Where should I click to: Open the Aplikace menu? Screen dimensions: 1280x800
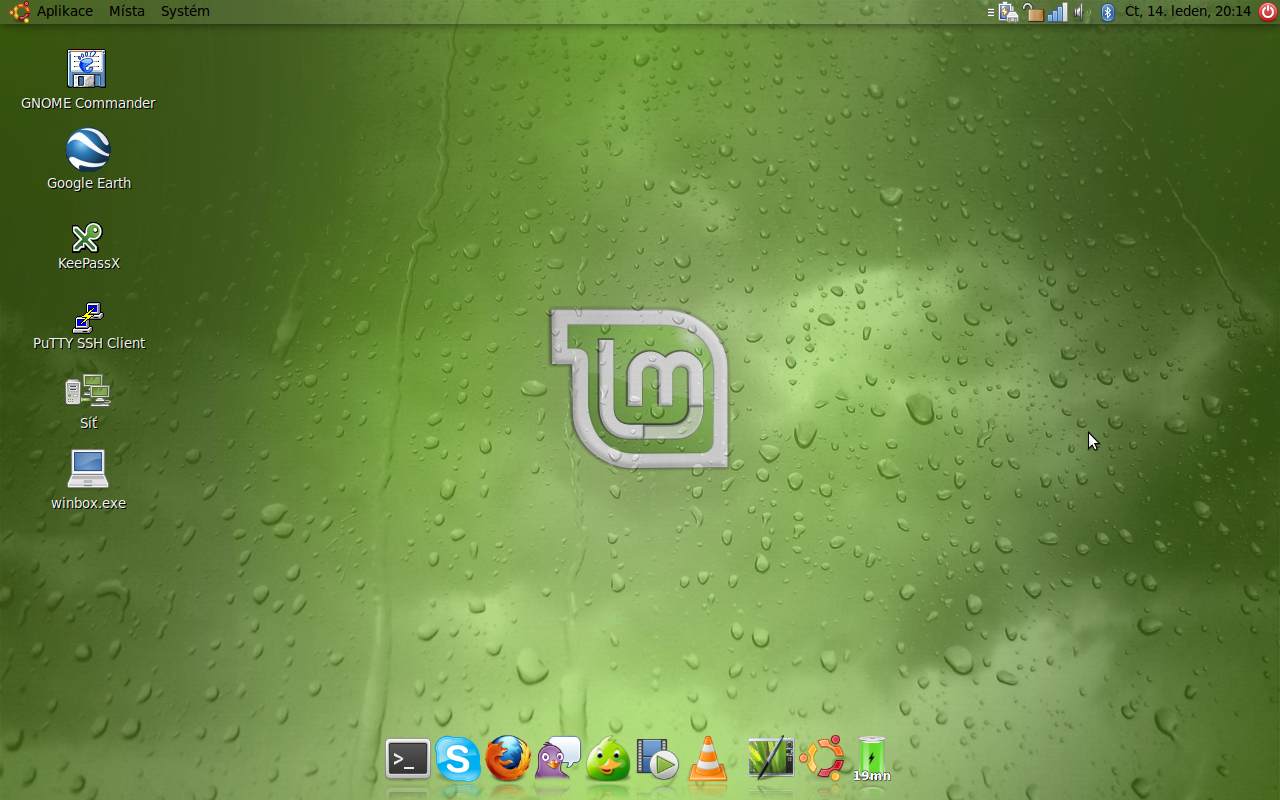[x=62, y=11]
